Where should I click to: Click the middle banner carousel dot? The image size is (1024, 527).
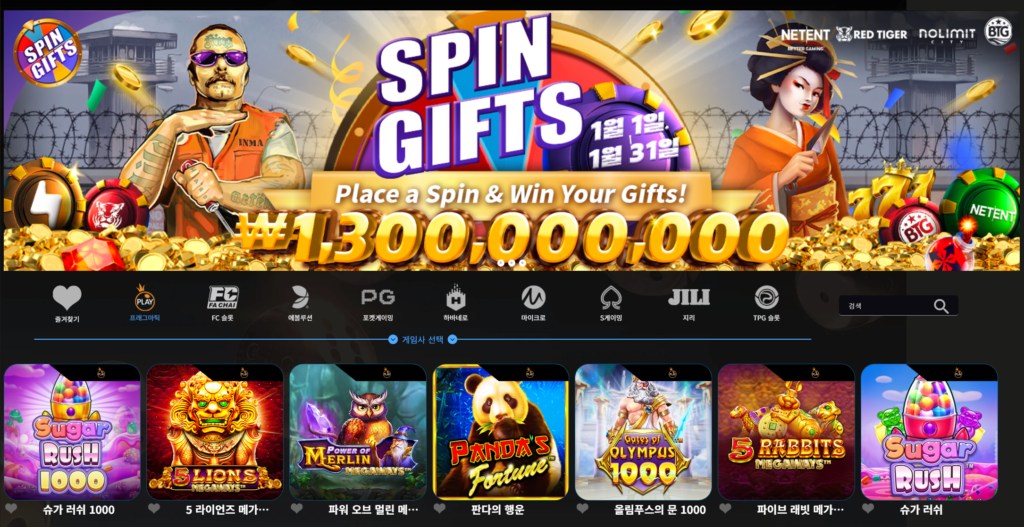(x=511, y=263)
